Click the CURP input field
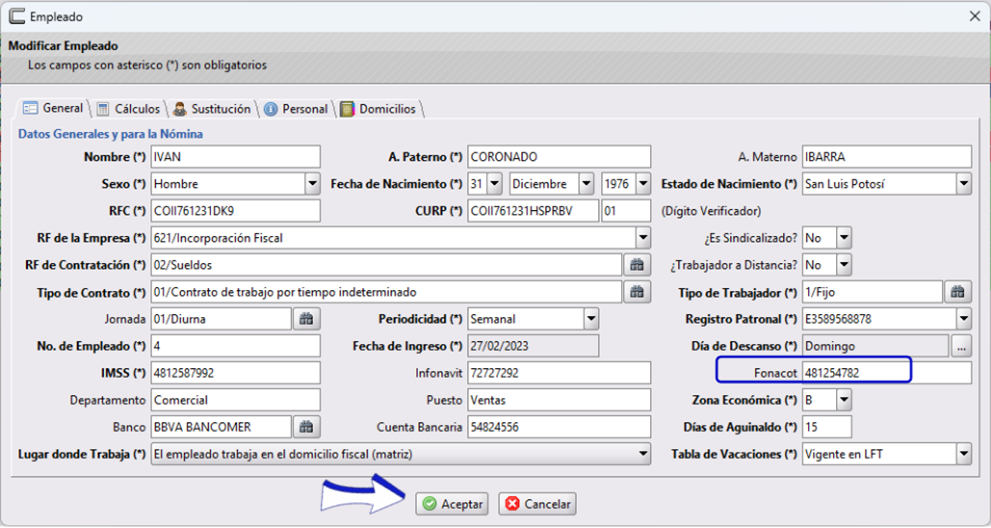 (x=533, y=211)
